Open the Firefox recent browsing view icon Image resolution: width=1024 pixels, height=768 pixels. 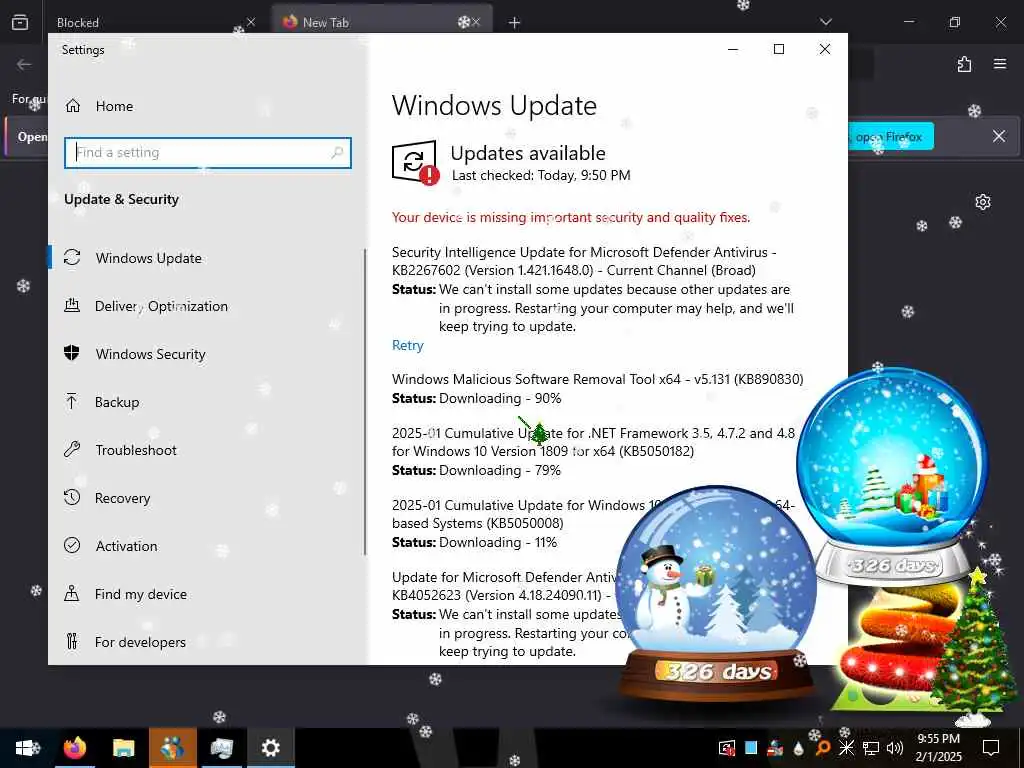[20, 22]
